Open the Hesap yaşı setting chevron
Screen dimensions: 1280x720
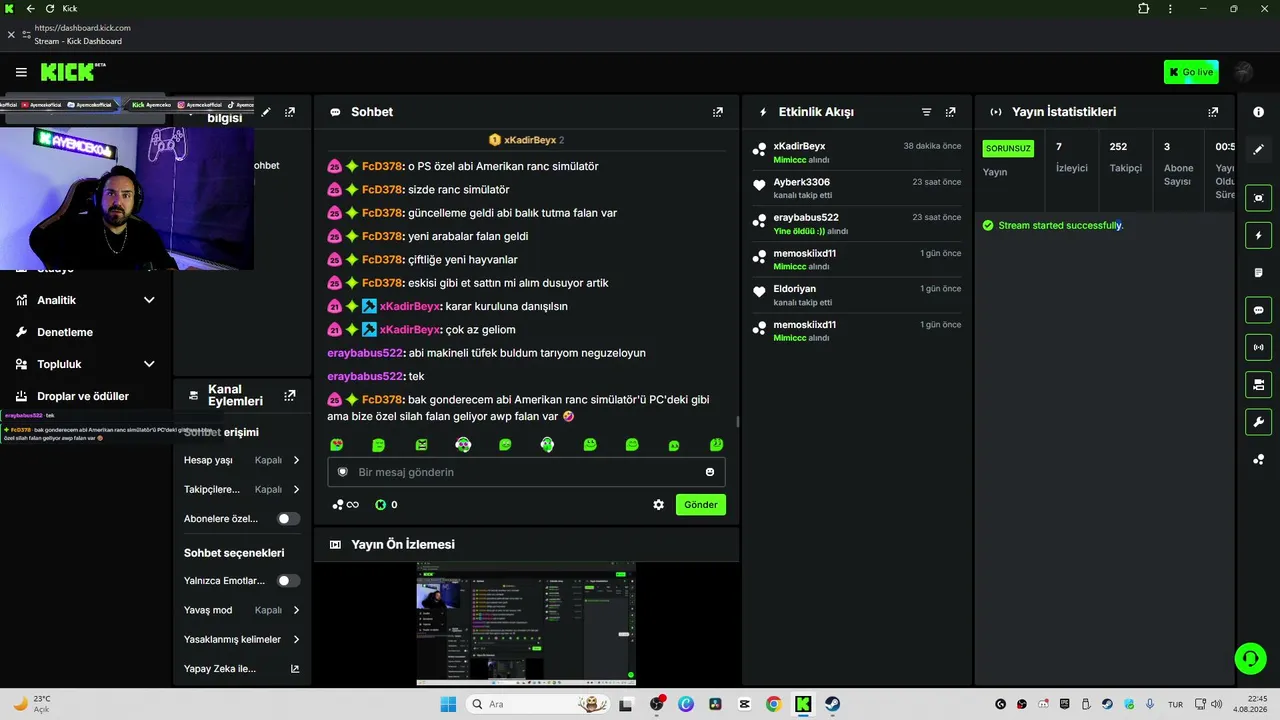296,460
